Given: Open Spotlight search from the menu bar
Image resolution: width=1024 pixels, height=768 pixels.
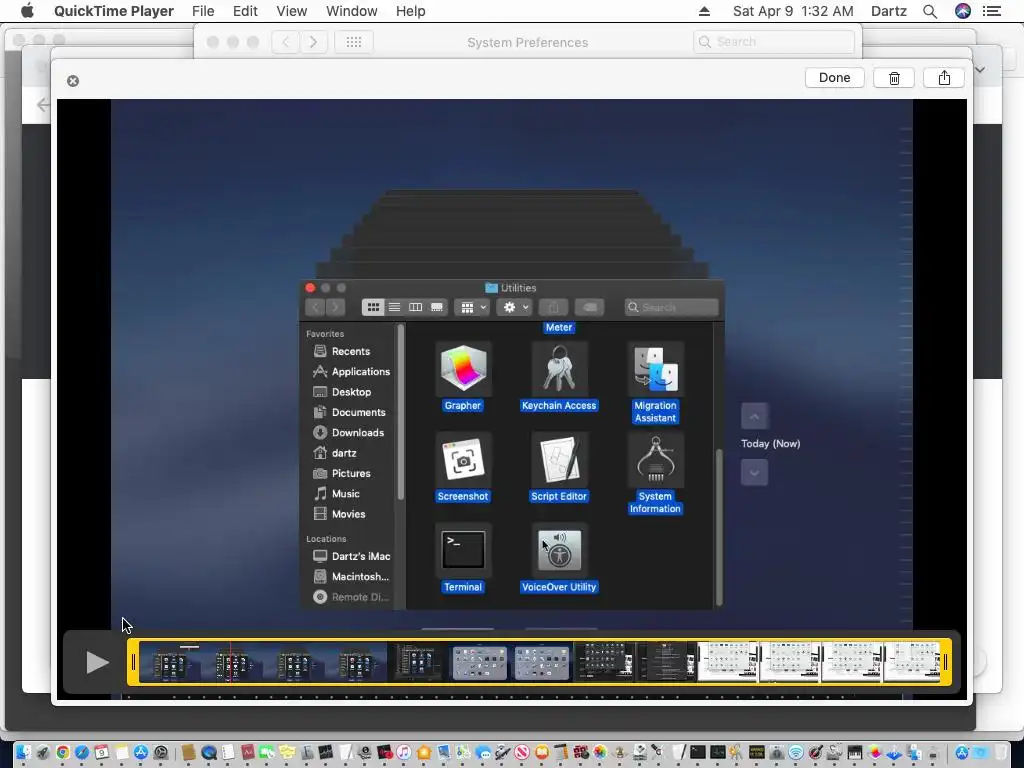Looking at the screenshot, I should click(930, 11).
